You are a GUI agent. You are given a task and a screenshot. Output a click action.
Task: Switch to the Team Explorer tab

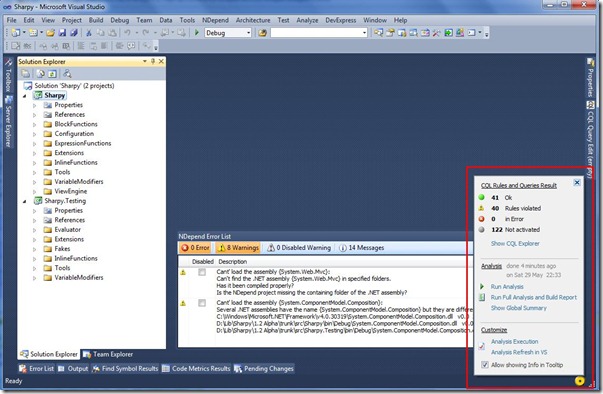[108, 354]
